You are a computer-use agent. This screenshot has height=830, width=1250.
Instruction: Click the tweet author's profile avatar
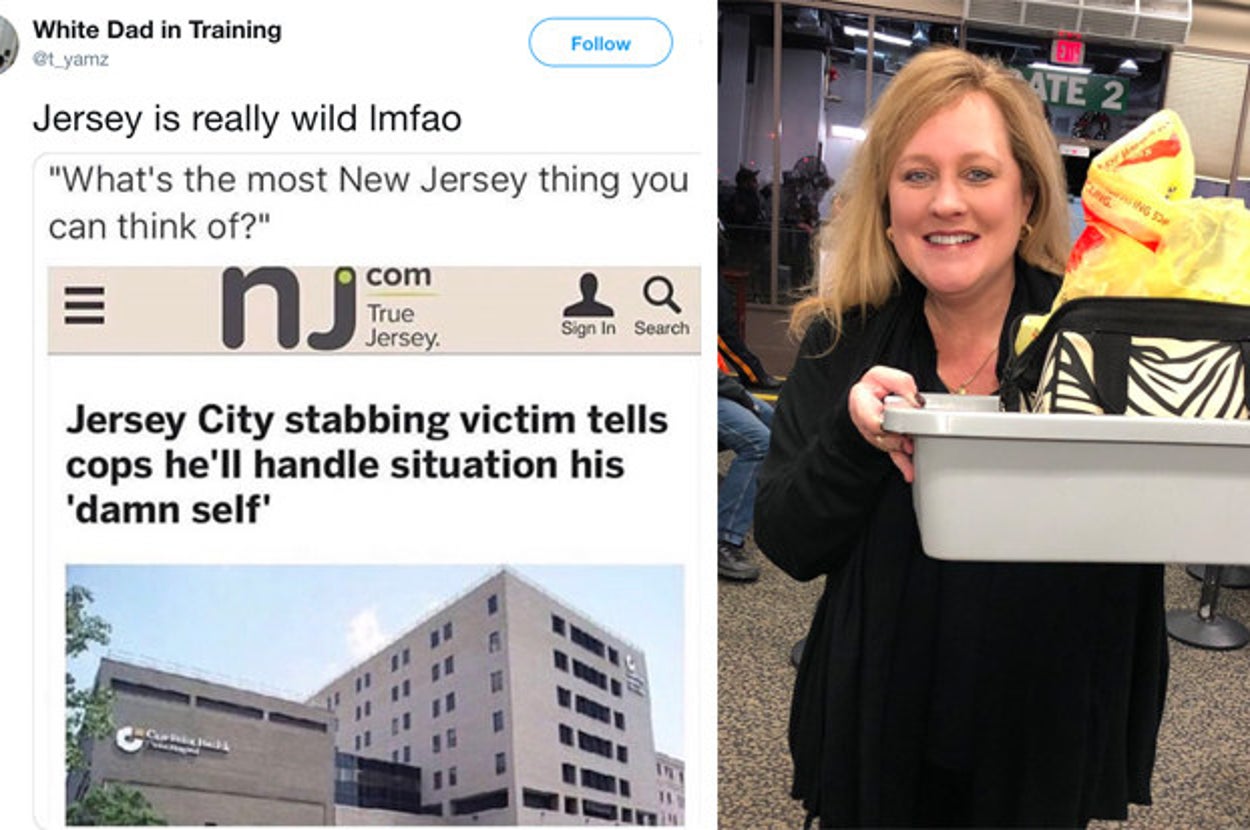[8, 44]
